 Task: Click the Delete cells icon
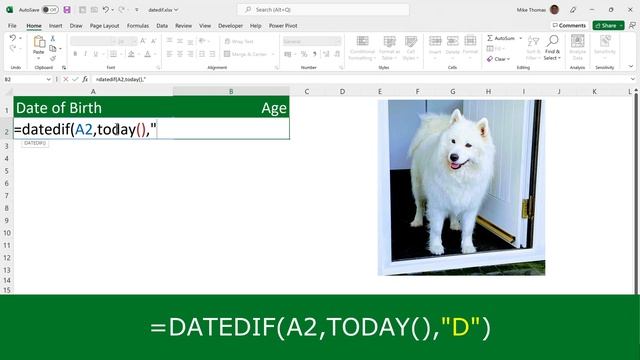tap(452, 41)
